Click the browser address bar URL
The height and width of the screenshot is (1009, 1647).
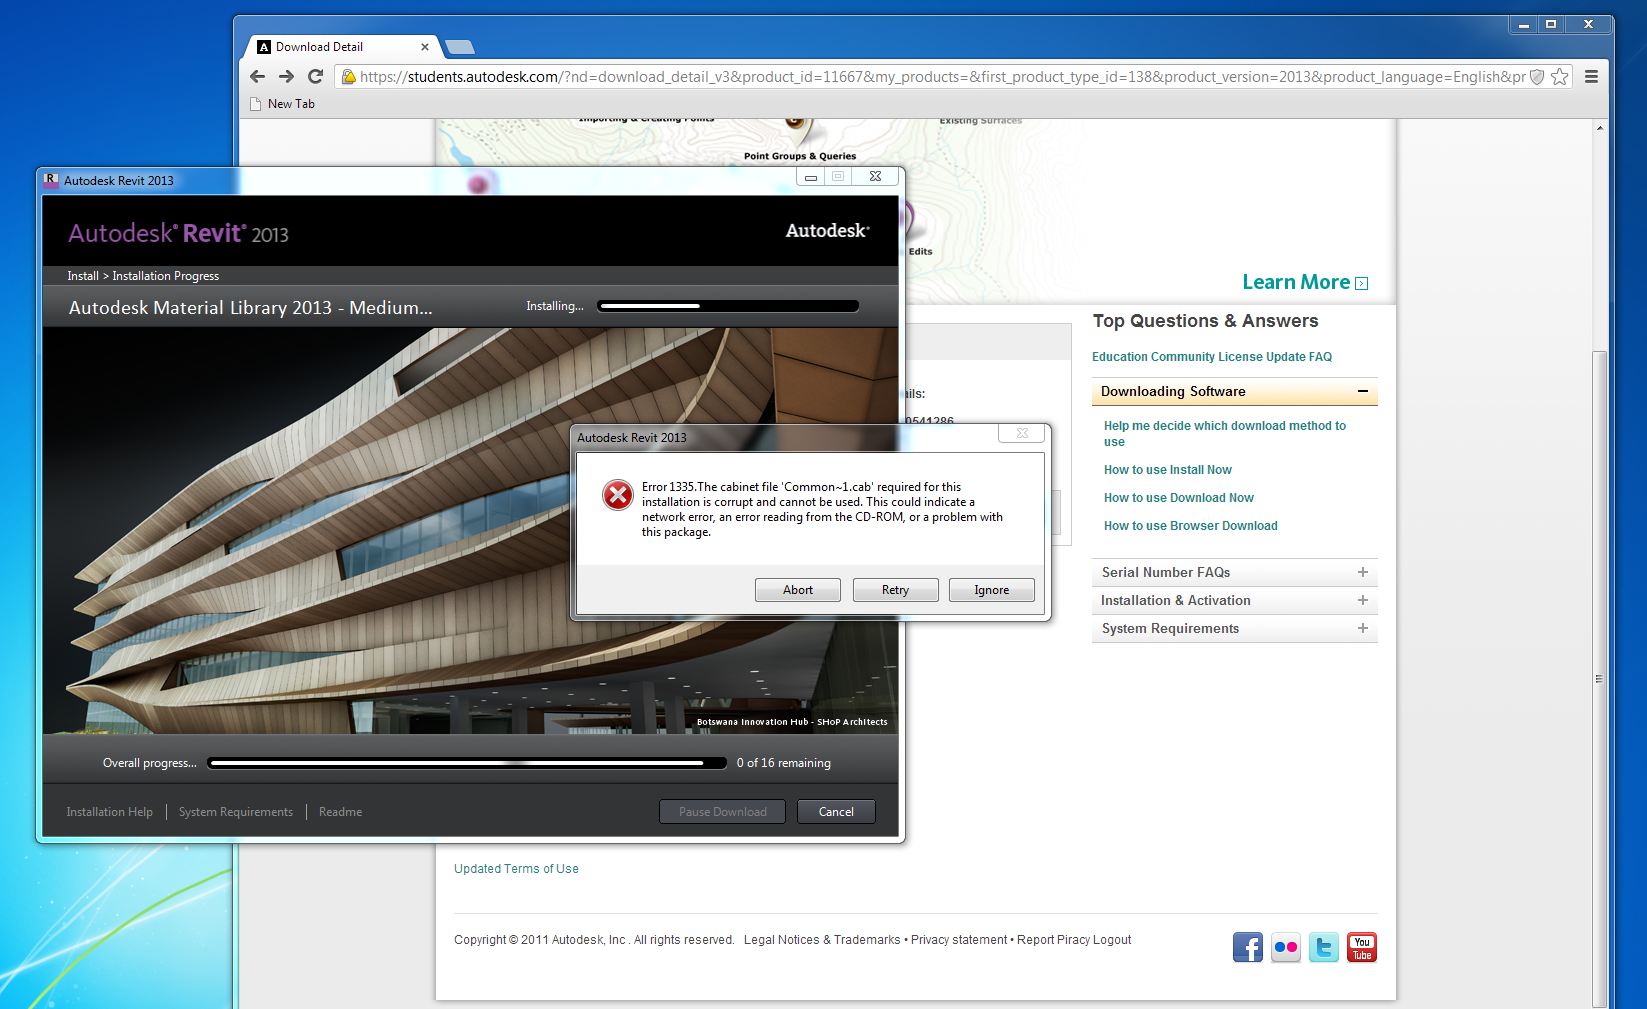942,77
